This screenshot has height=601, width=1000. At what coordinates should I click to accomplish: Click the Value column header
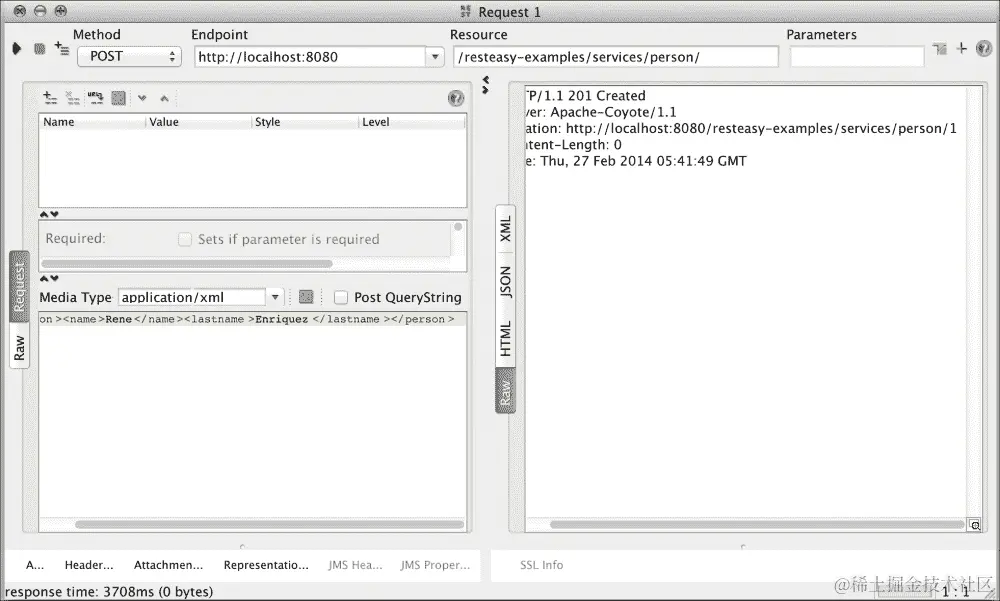pyautogui.click(x=198, y=122)
